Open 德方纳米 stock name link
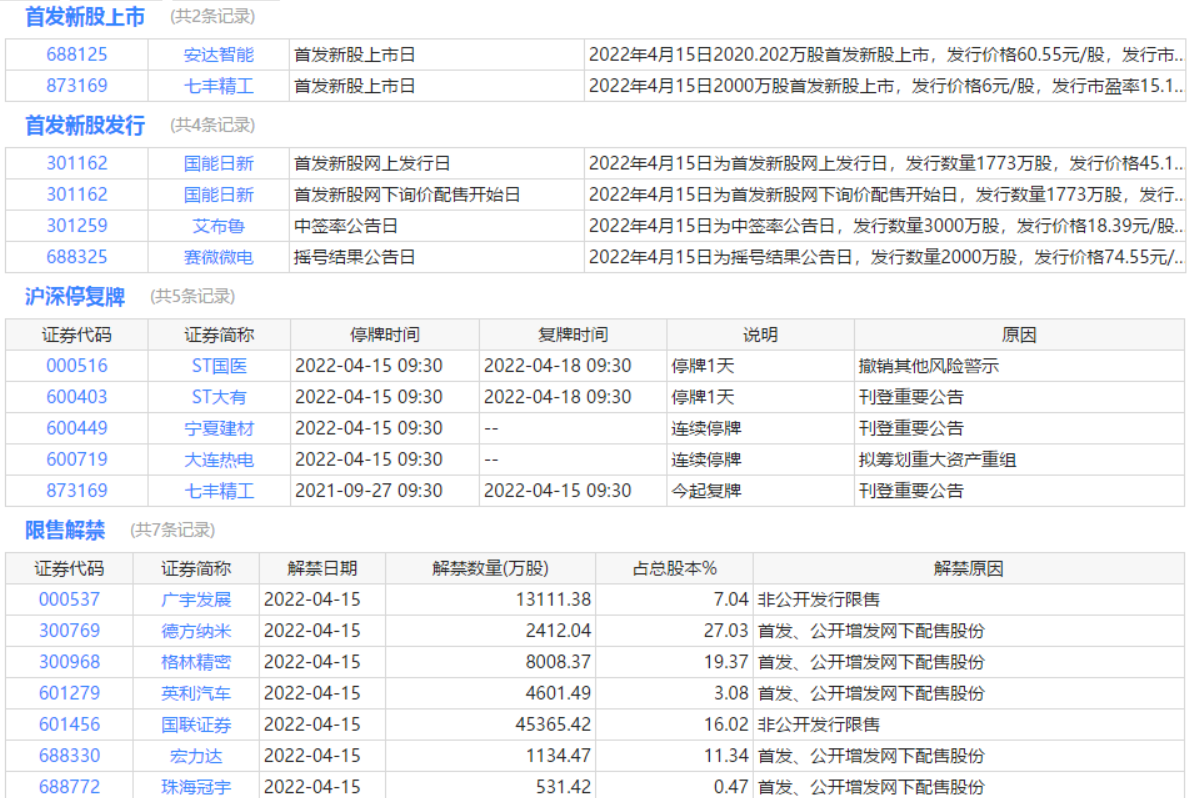The height and width of the screenshot is (798, 1198). (x=196, y=631)
